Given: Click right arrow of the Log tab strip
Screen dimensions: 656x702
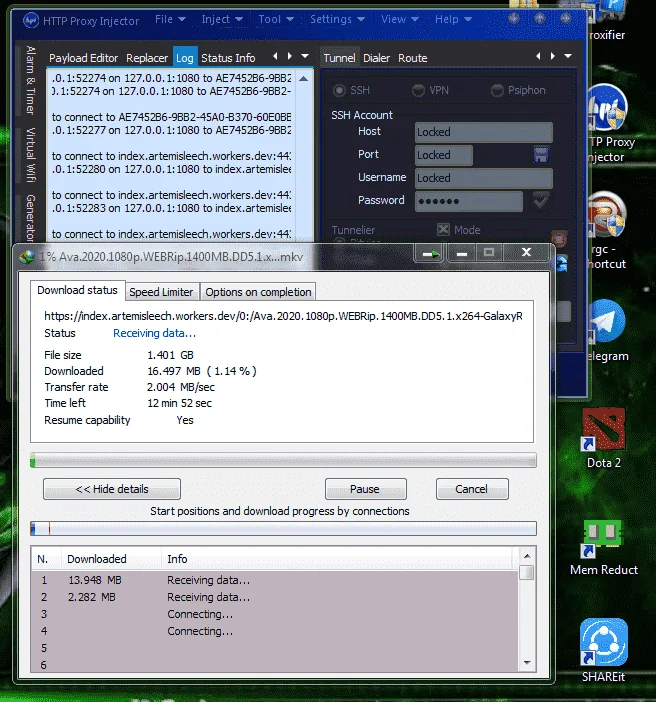Looking at the screenshot, I should (x=290, y=56).
